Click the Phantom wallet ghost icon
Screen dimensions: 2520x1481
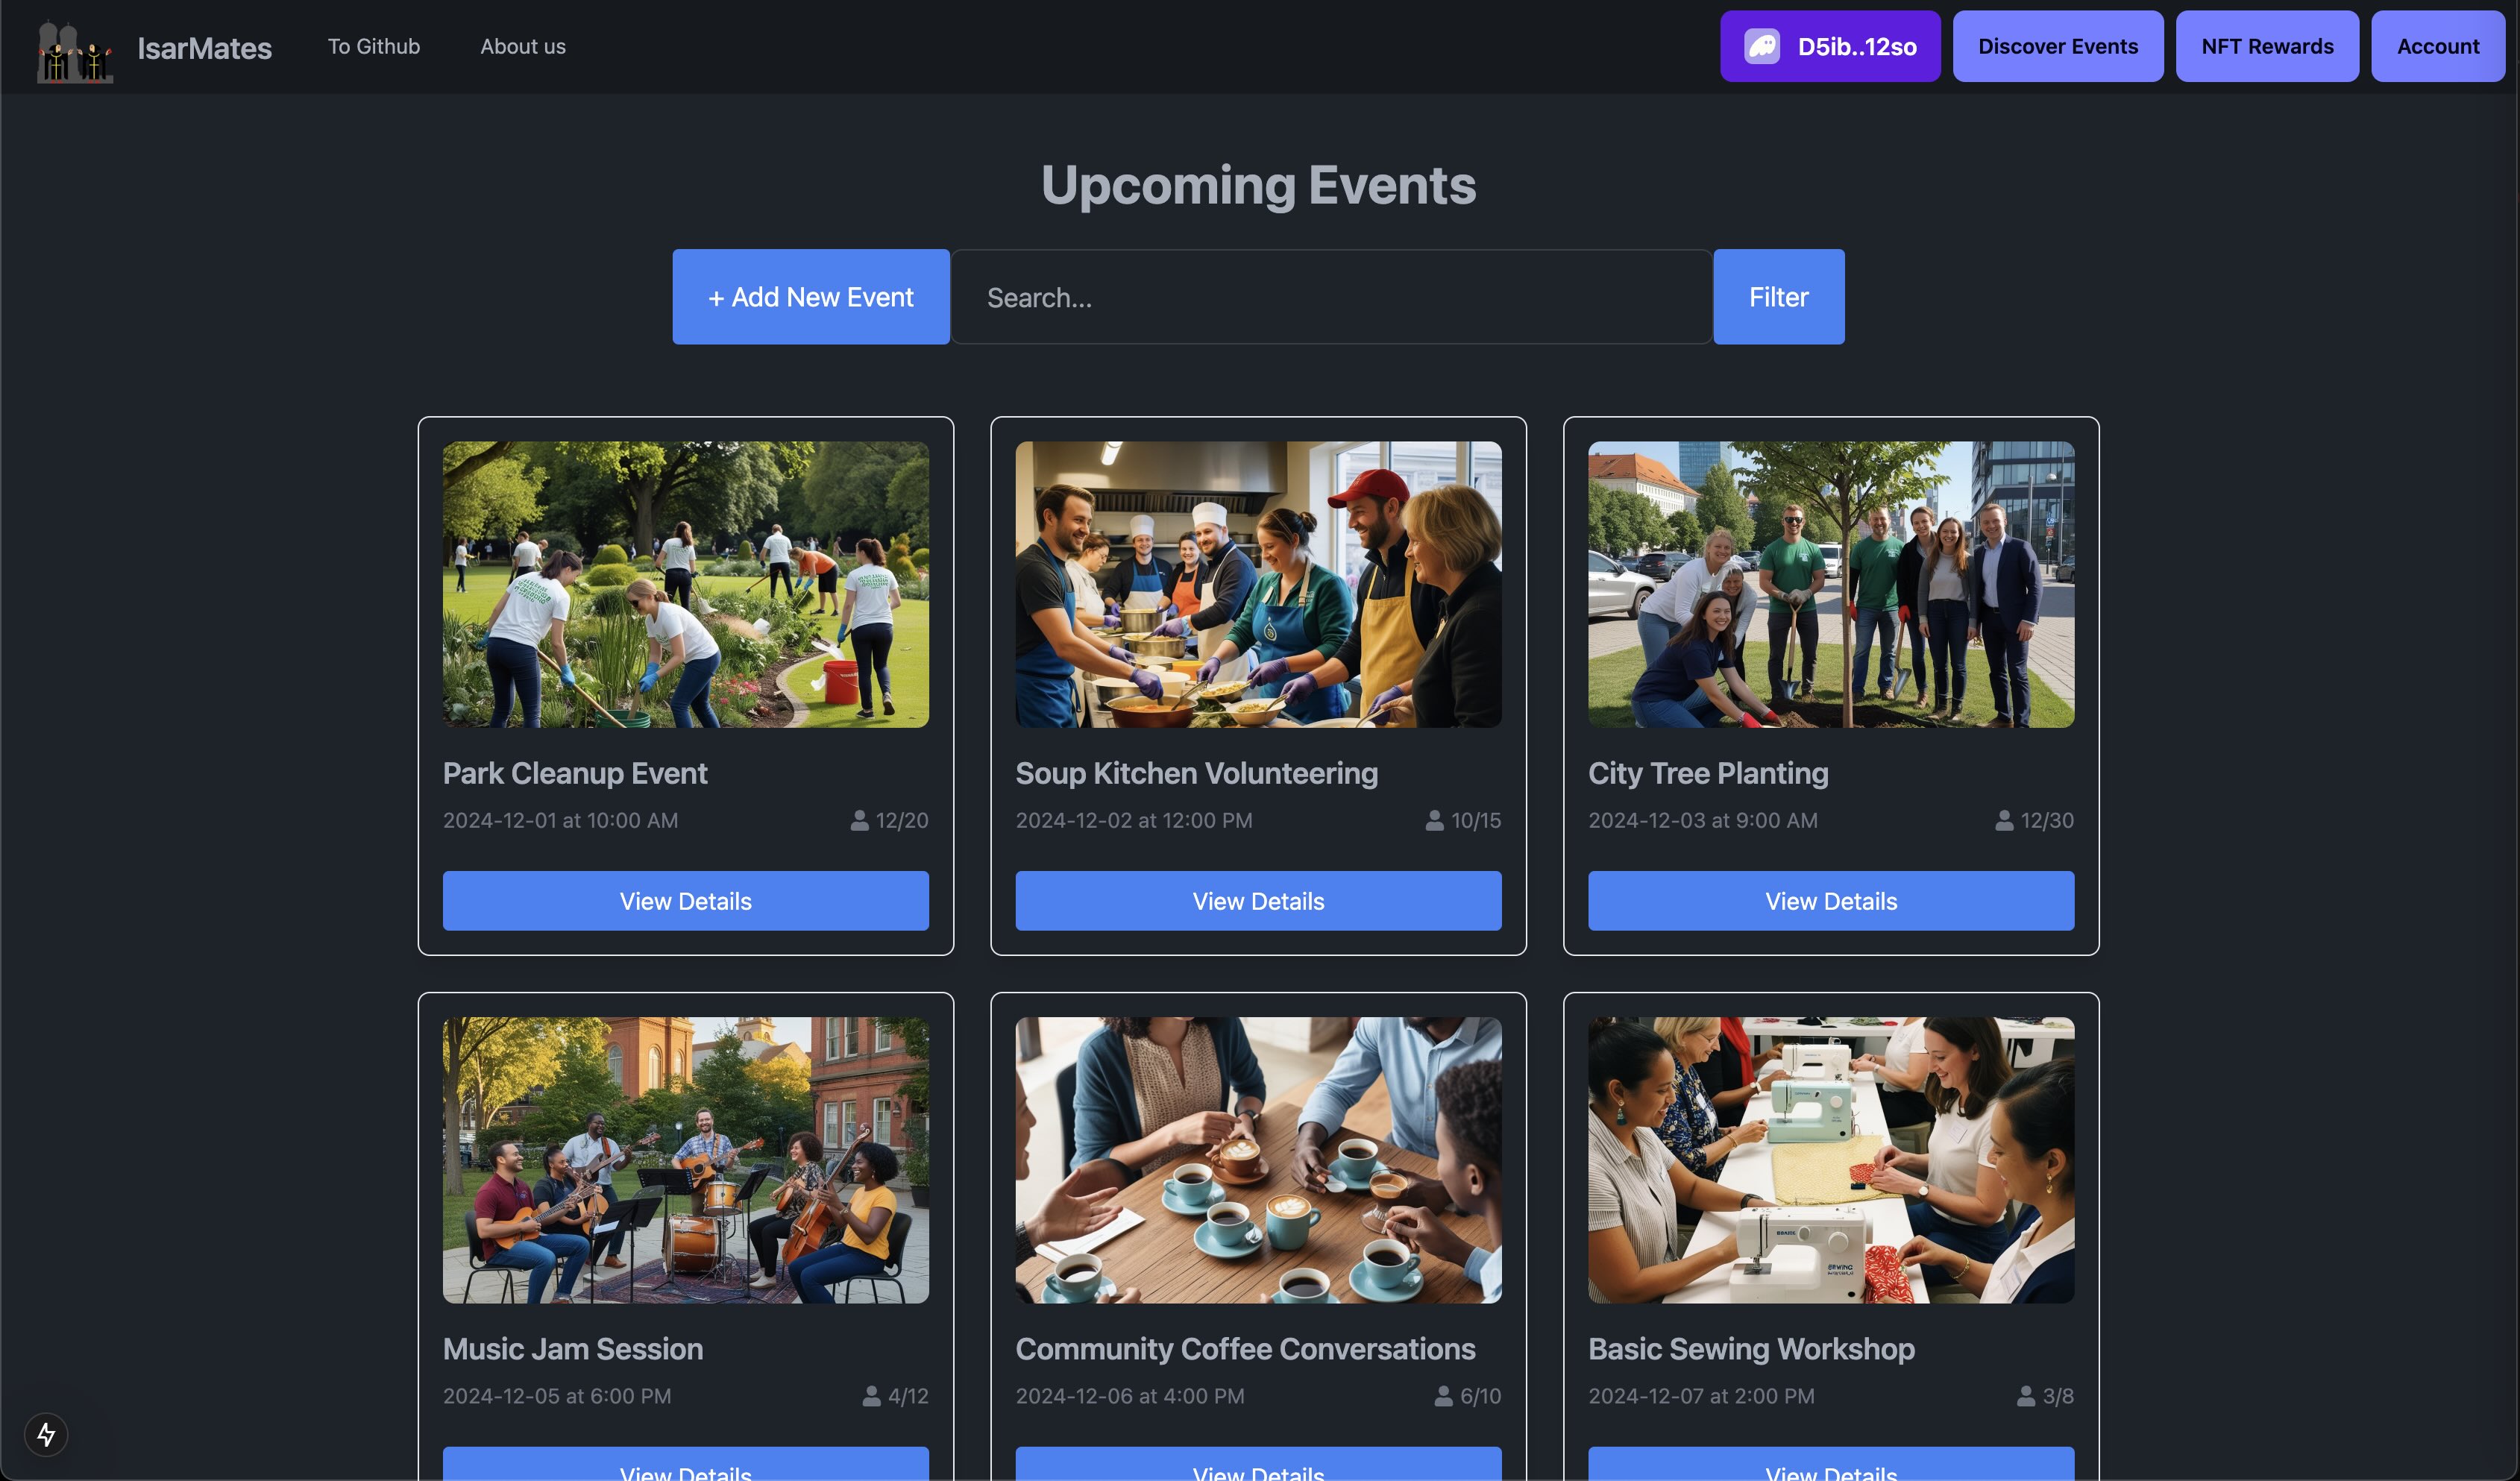point(1762,46)
